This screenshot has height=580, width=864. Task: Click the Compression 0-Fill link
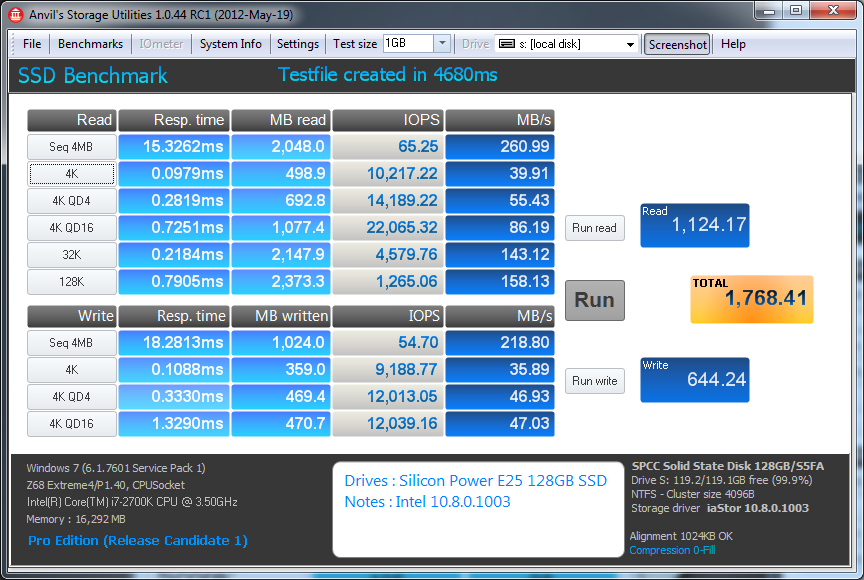click(672, 550)
